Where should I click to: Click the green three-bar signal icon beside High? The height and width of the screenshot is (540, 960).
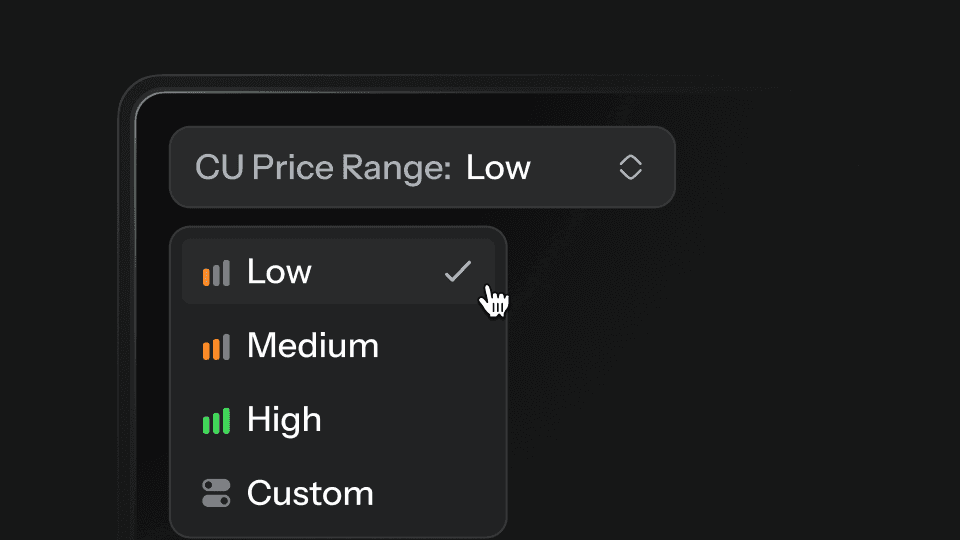(216, 420)
